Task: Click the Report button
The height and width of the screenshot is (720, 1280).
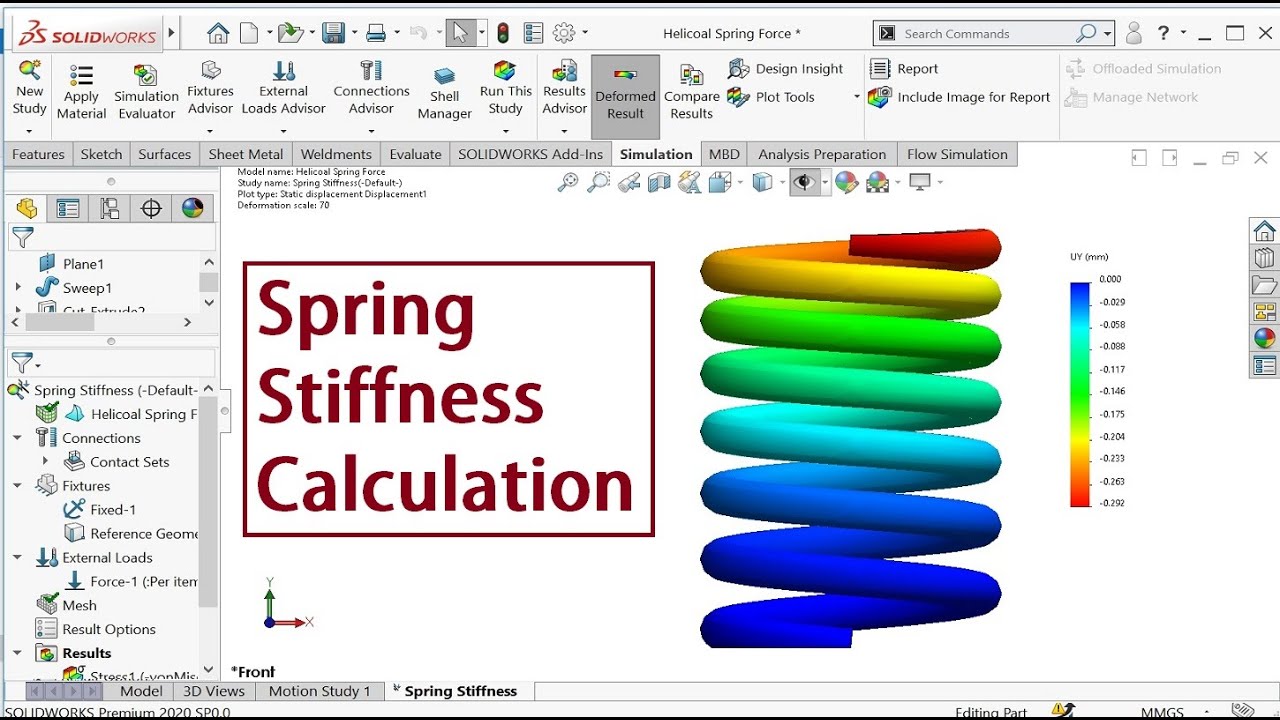Action: [x=904, y=68]
